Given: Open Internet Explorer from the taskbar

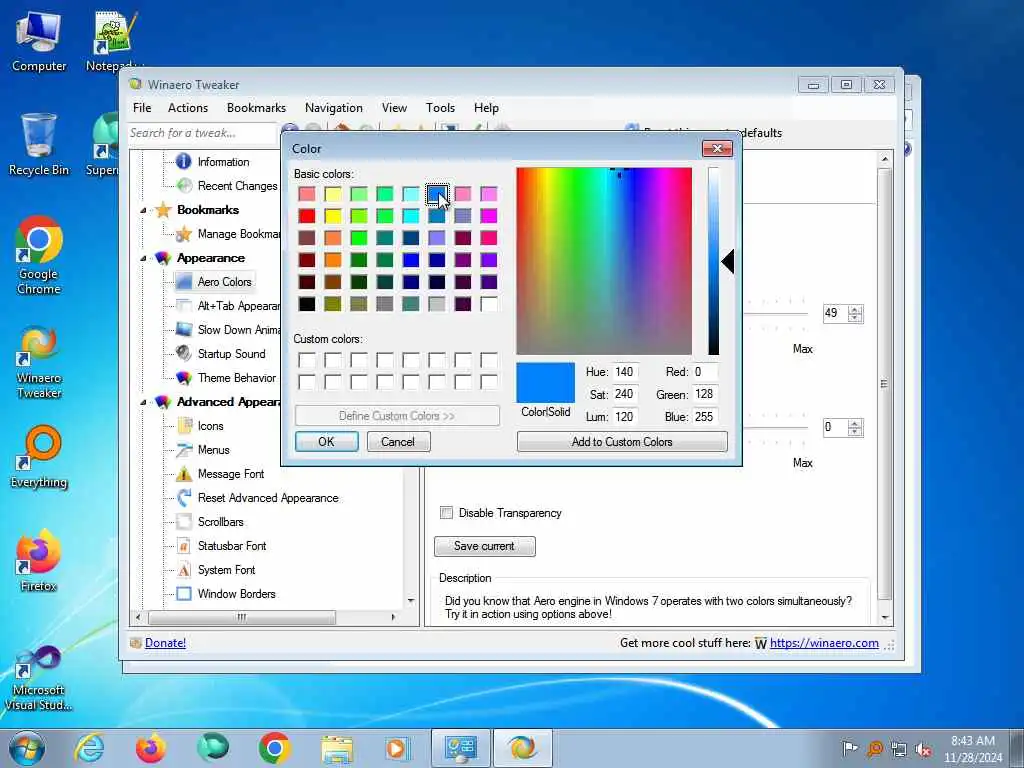Looking at the screenshot, I should [x=89, y=748].
